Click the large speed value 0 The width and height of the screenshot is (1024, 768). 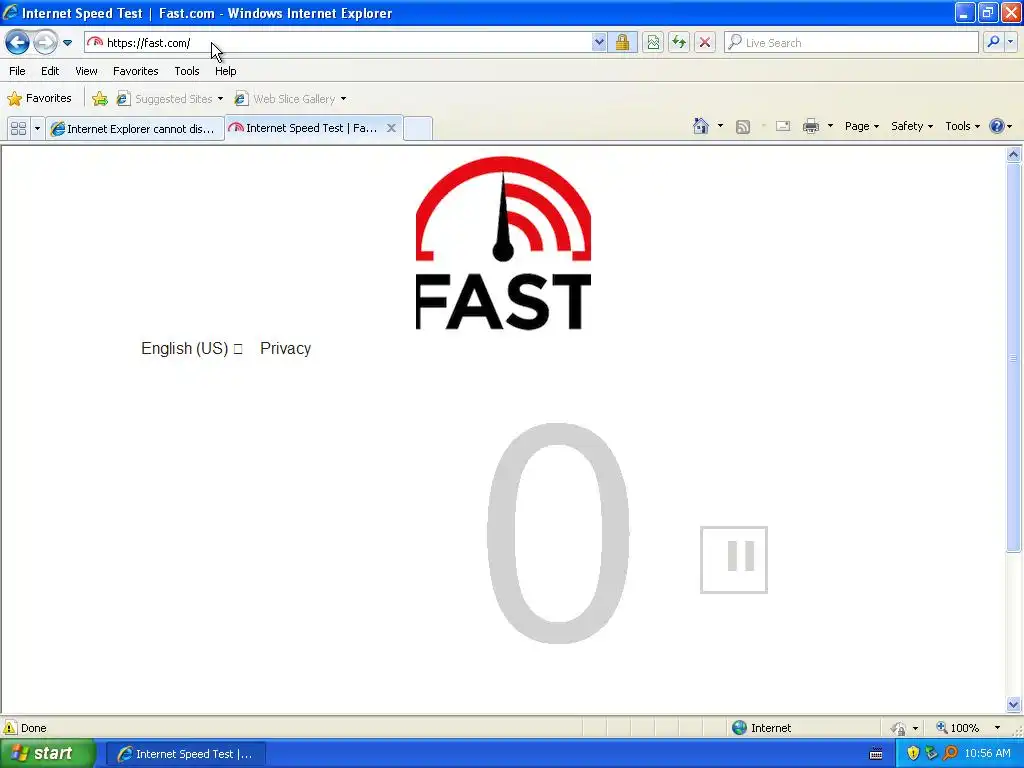pos(558,533)
